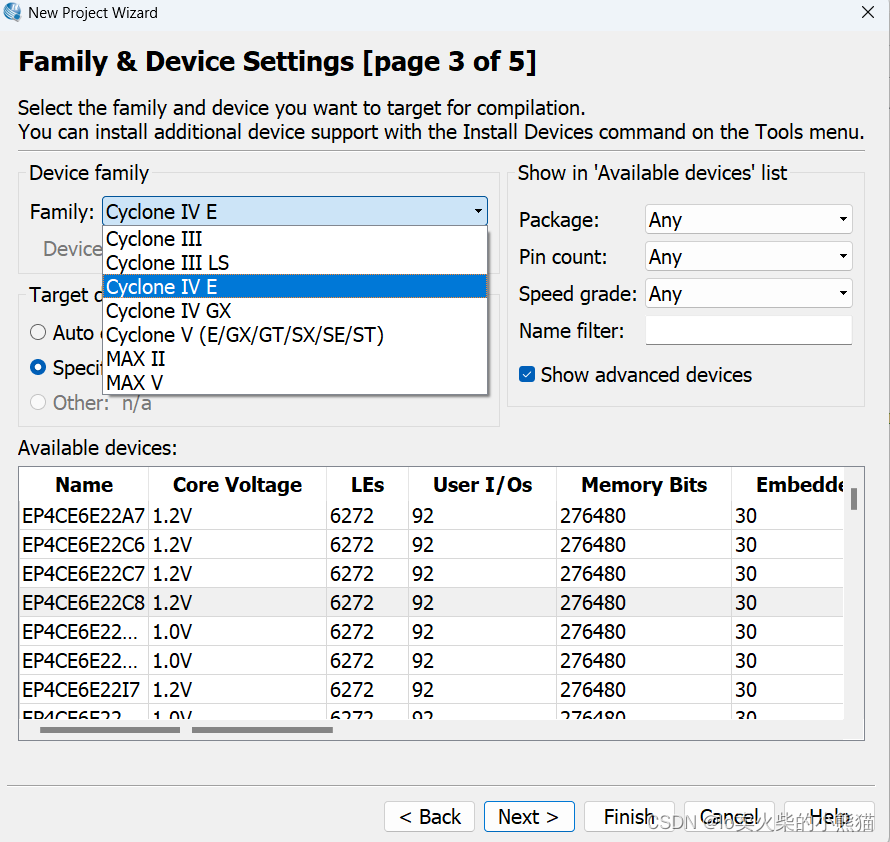The image size is (890, 842).
Task: Click the Finish button
Action: click(x=629, y=817)
